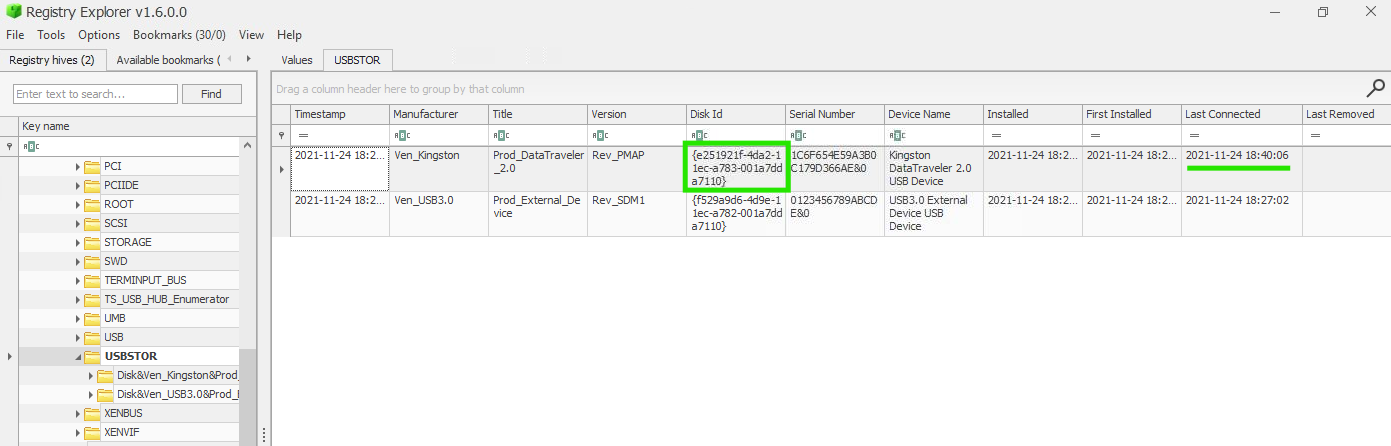
Task: Click the Rev_PMAP version cell
Action: click(636, 169)
